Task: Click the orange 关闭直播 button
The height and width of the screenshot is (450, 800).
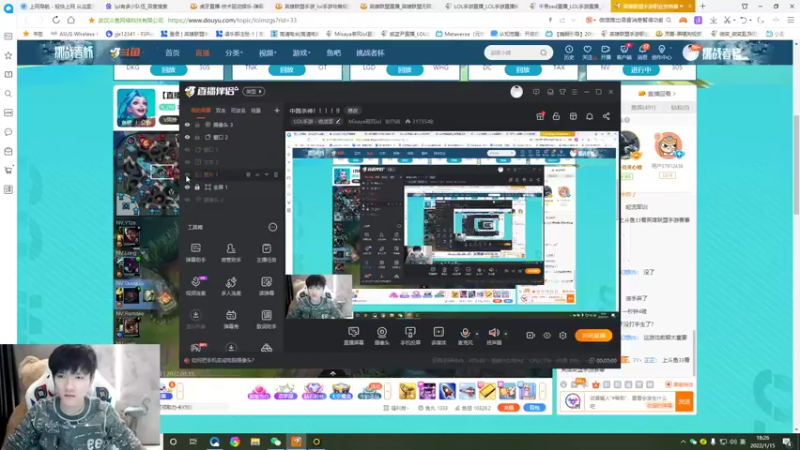Action: [593, 335]
